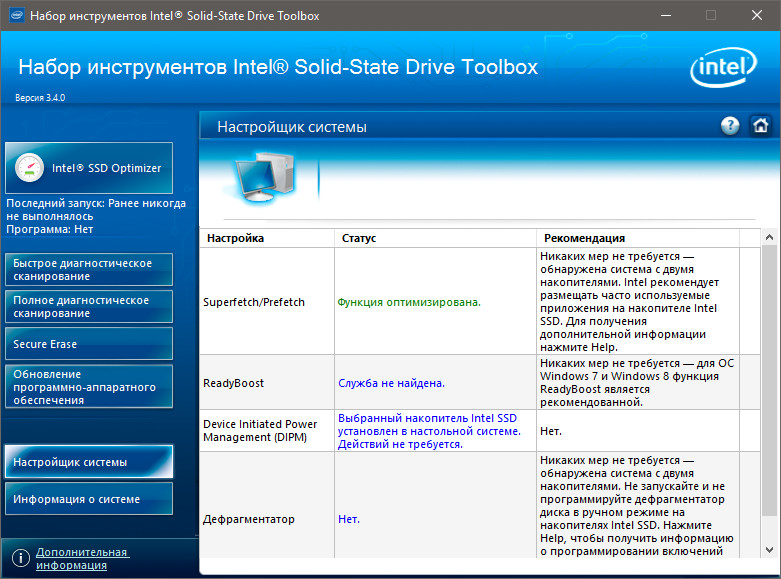This screenshot has width=781, height=579.
Task: Open Информация о системе
Action: 89,499
